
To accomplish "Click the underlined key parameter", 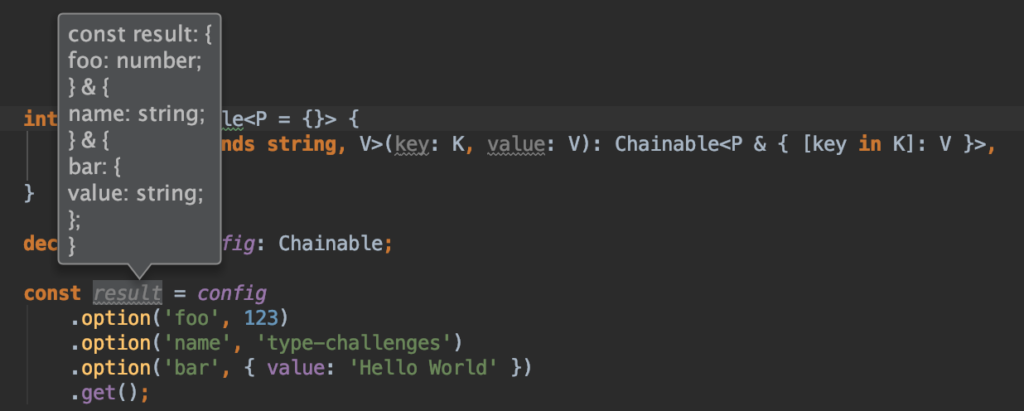I will pyautogui.click(x=411, y=144).
